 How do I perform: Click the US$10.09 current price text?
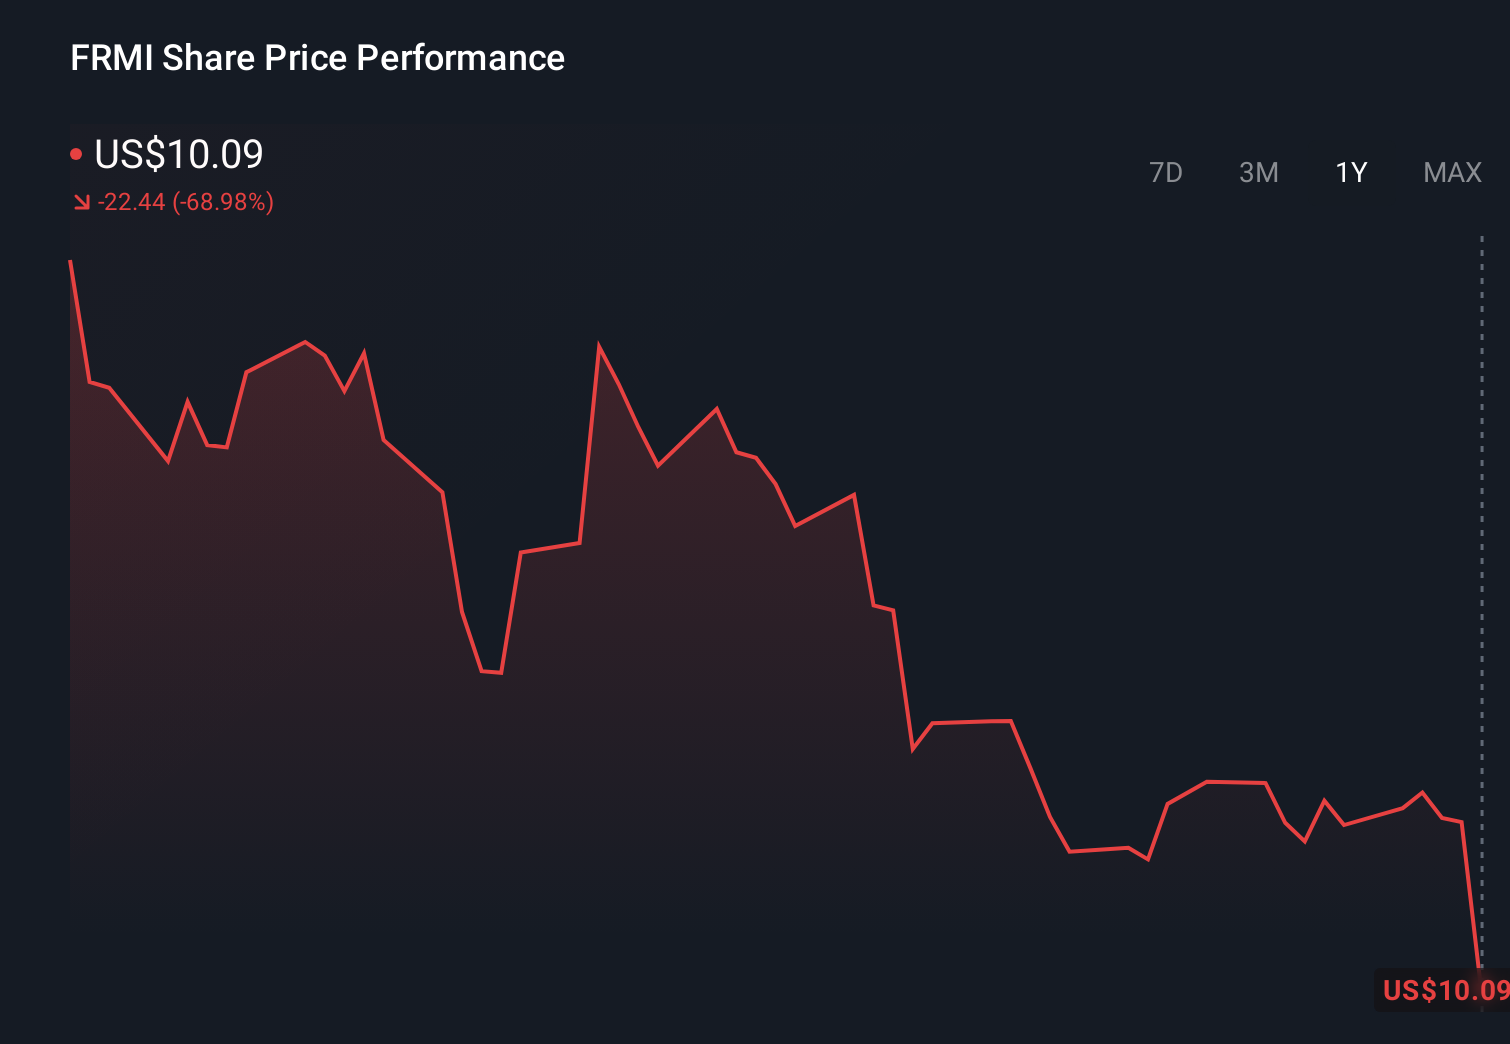click(x=178, y=155)
